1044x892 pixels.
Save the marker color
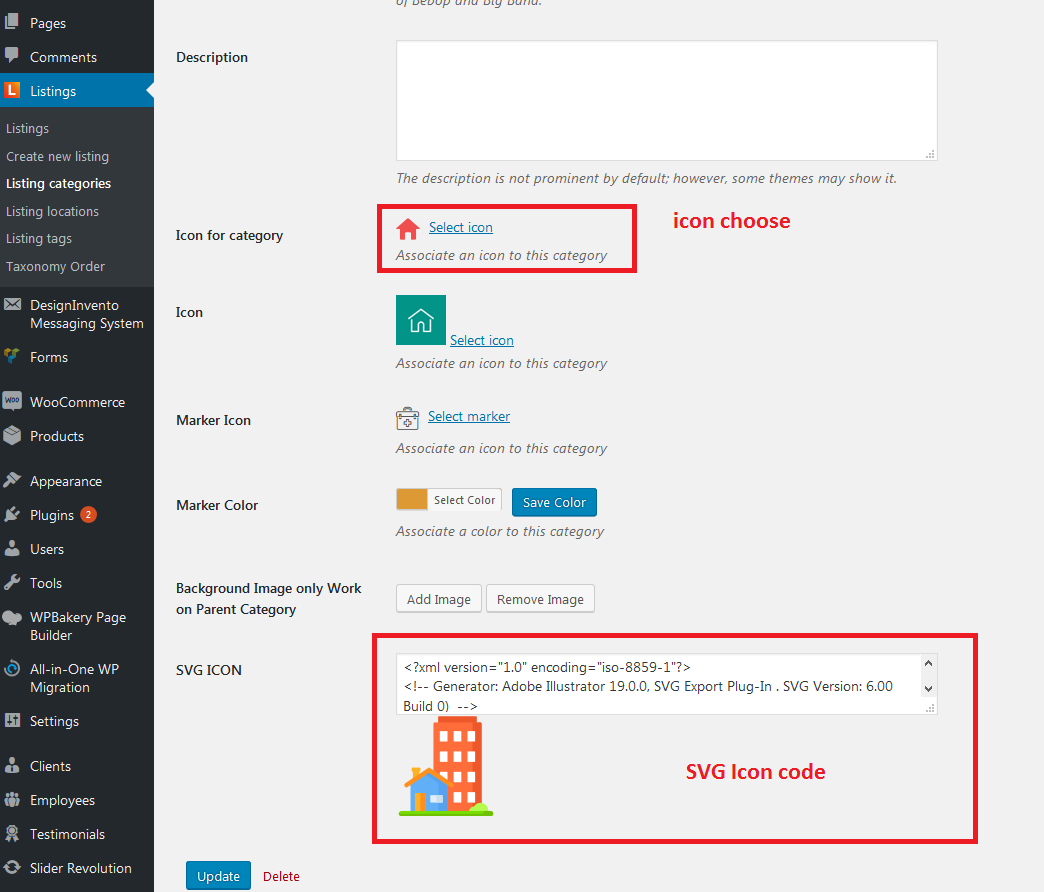[554, 502]
